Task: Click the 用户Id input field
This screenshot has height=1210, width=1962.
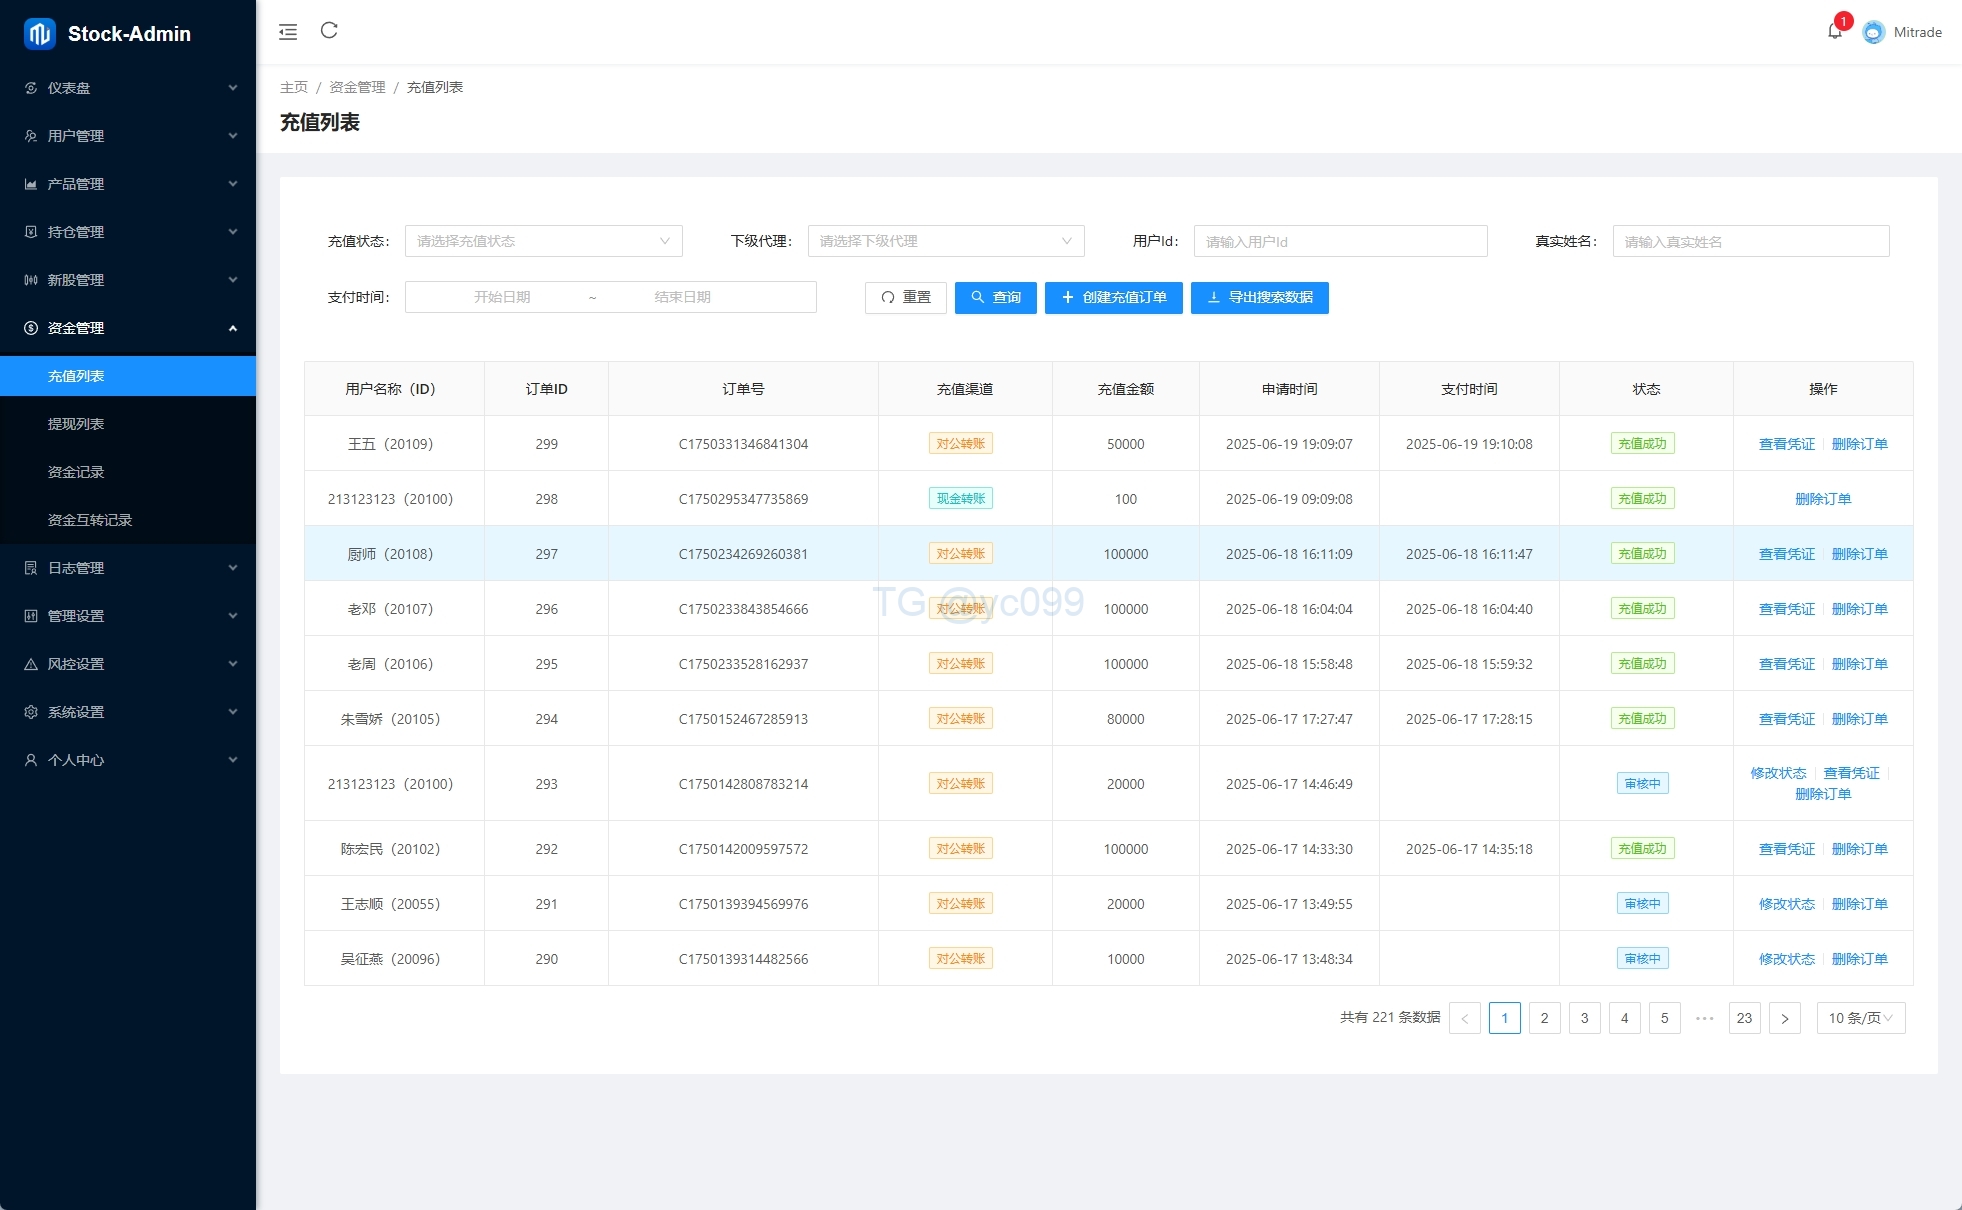Action: [1340, 241]
